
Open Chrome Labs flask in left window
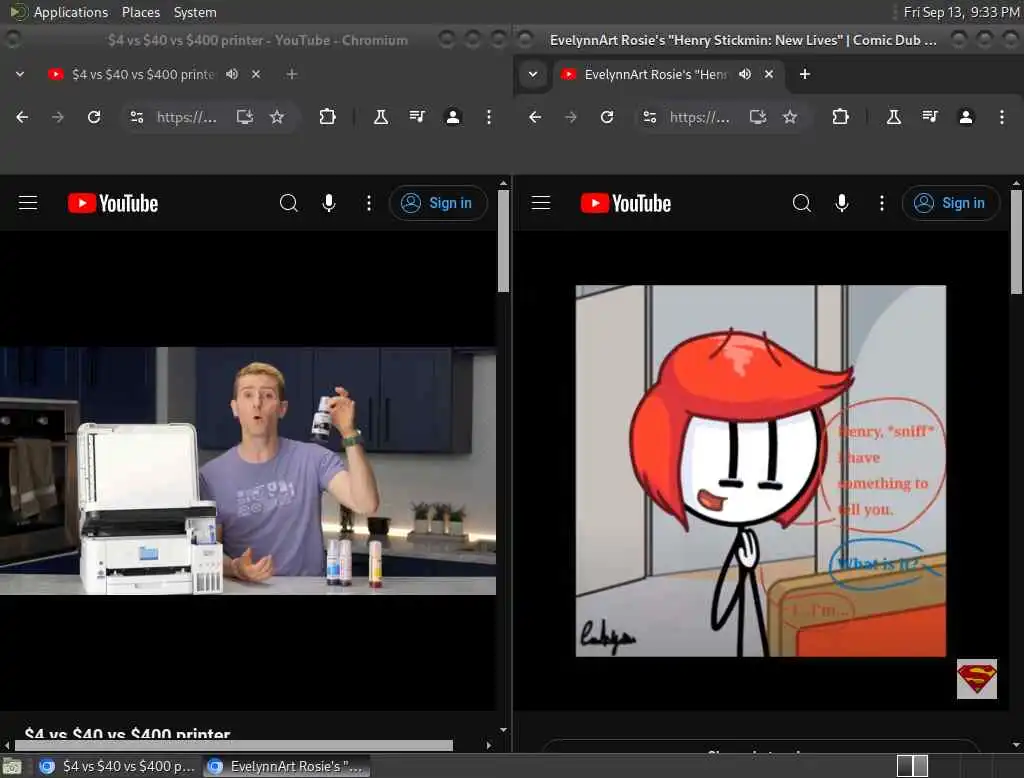(380, 117)
